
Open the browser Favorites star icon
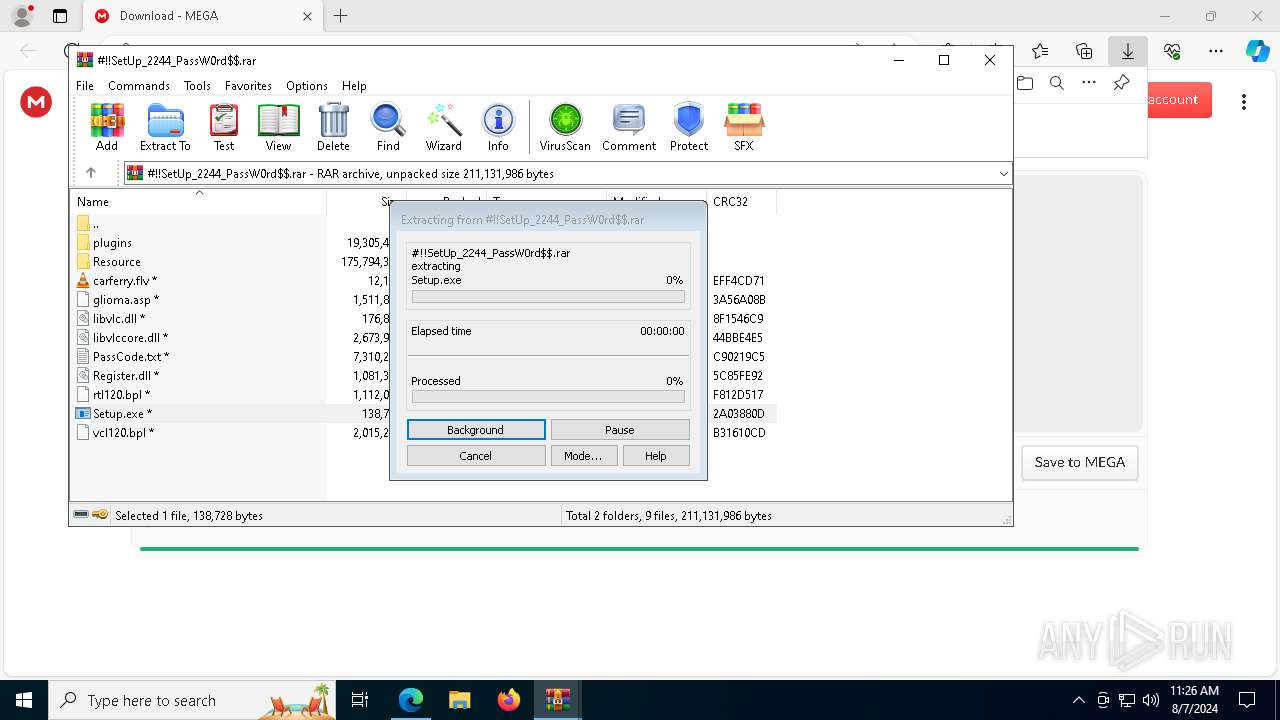tap(1040, 51)
